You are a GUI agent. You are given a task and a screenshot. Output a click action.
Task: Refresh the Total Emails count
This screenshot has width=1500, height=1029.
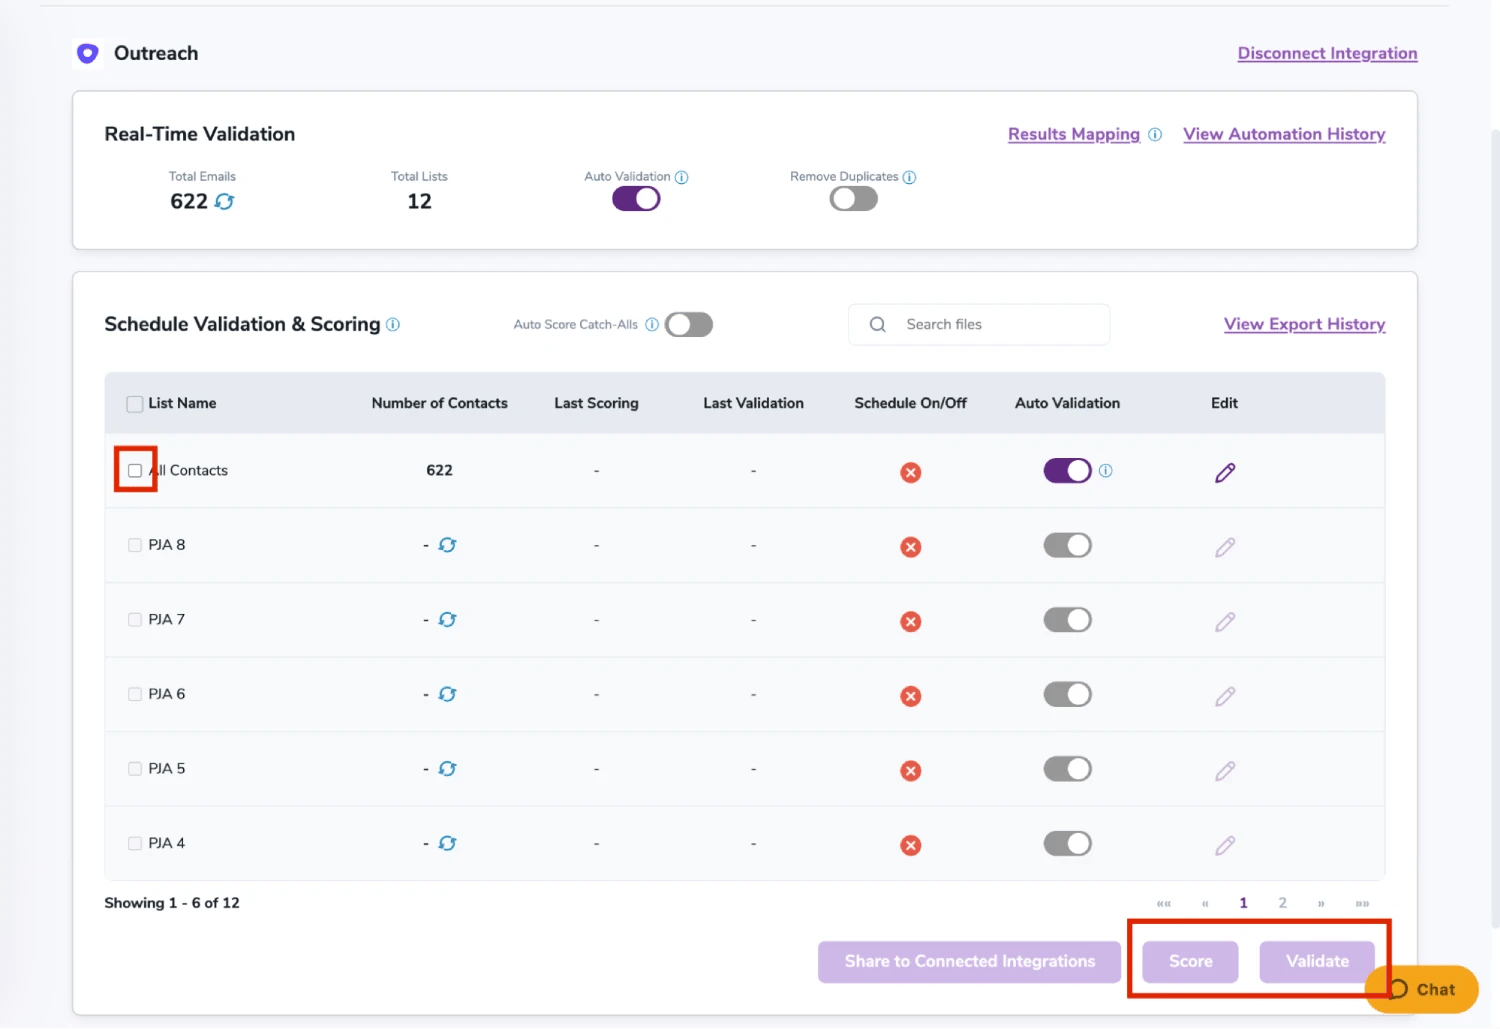point(225,202)
